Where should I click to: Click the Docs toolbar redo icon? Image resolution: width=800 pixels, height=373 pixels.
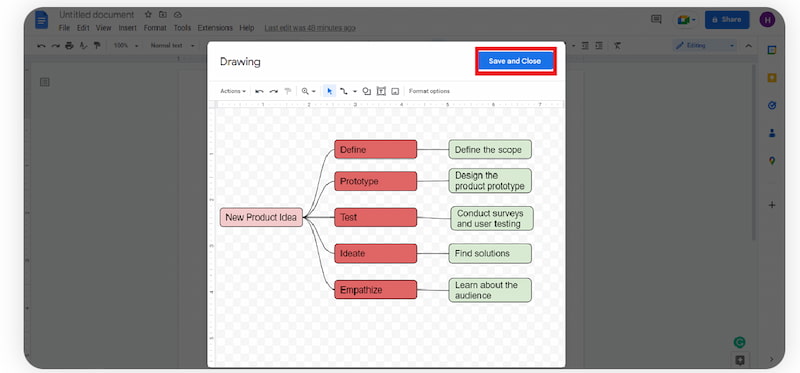55,46
